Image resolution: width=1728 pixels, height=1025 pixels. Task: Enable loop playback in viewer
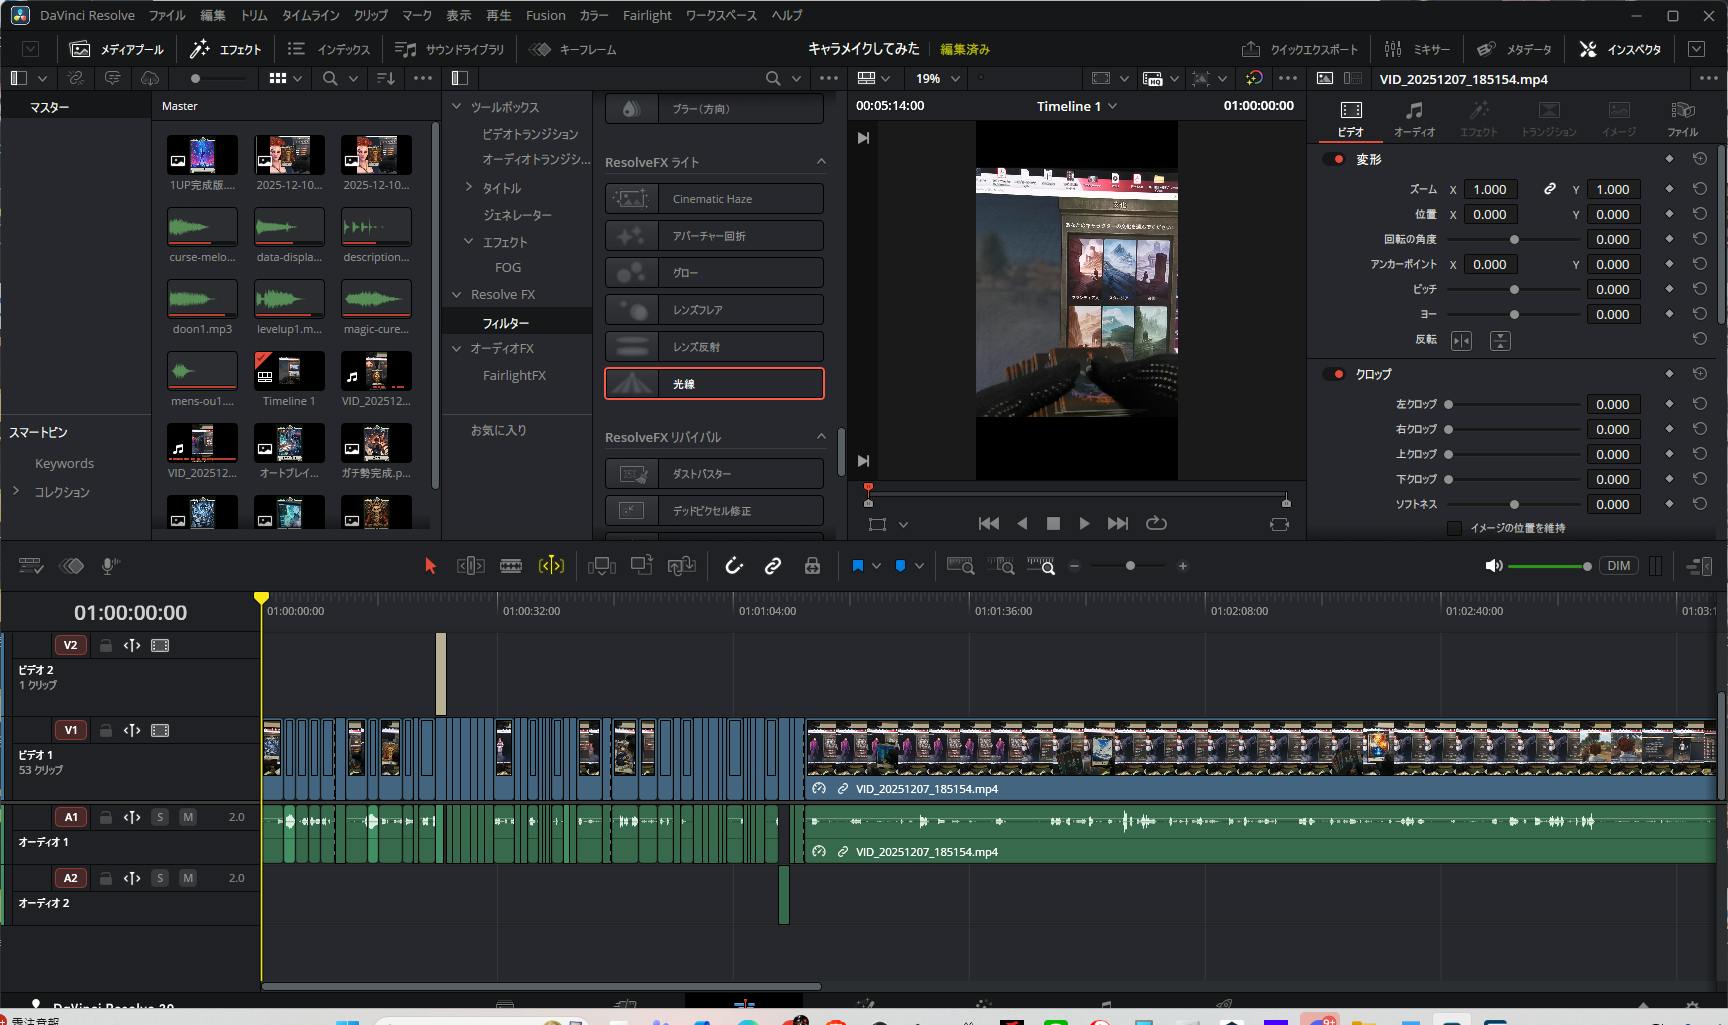tap(1156, 523)
